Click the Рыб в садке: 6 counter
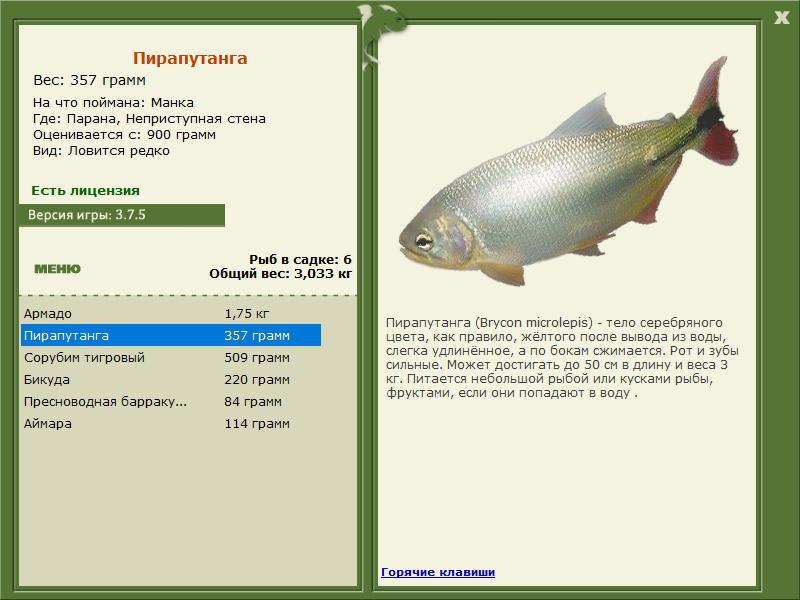 (x=301, y=260)
